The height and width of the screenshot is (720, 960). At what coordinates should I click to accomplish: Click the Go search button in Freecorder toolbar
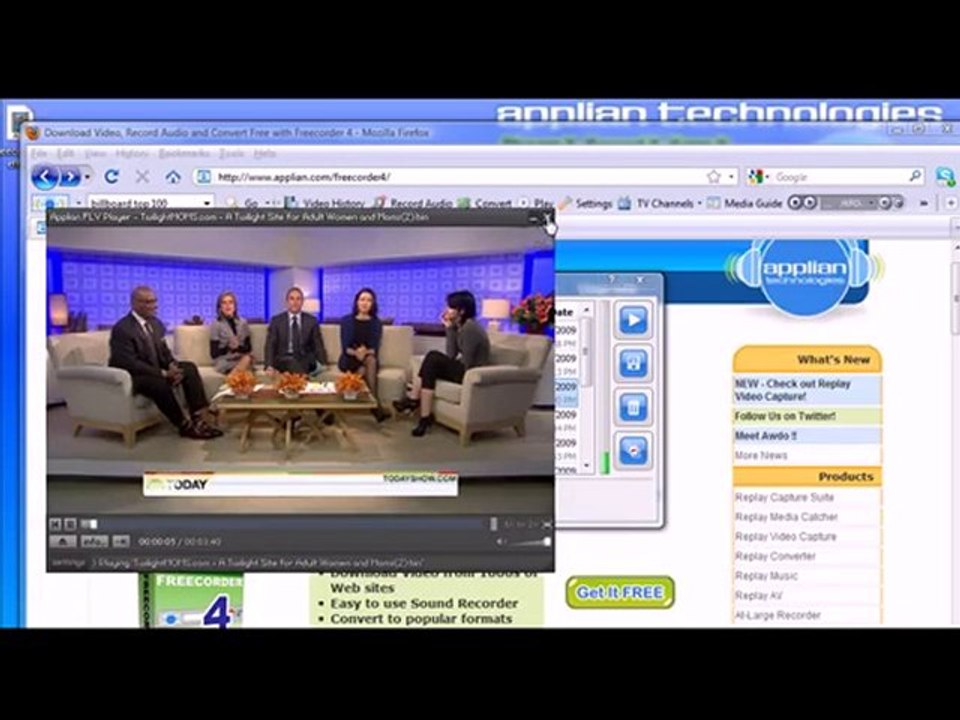coord(244,203)
